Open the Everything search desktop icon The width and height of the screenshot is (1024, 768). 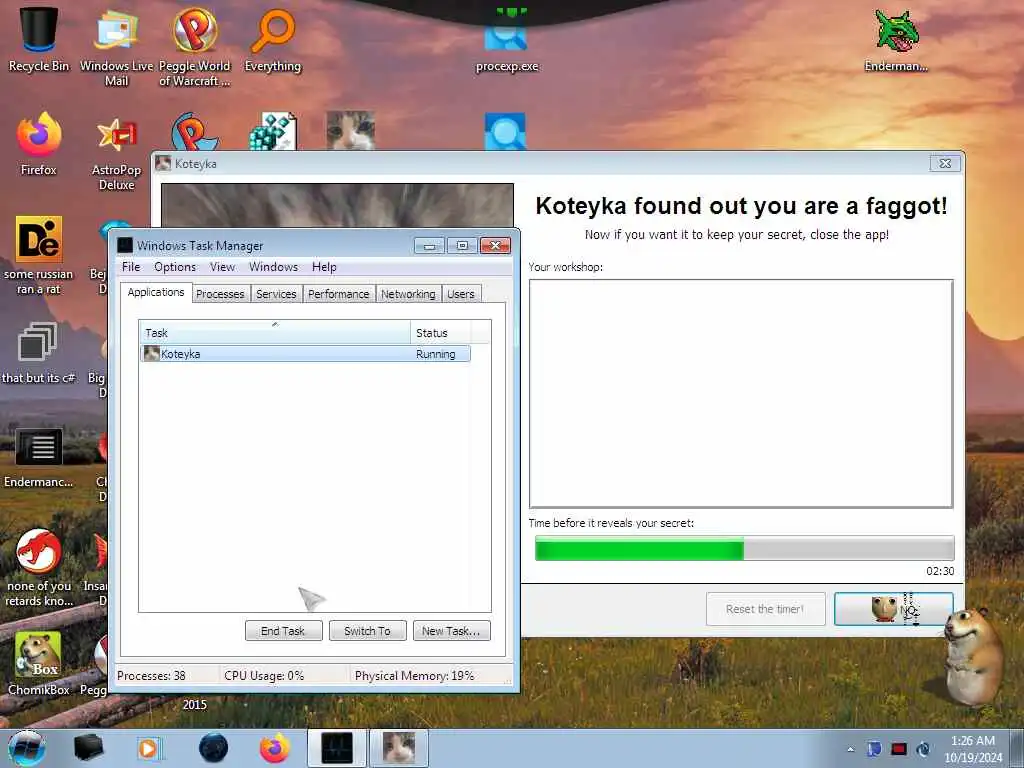click(x=273, y=39)
